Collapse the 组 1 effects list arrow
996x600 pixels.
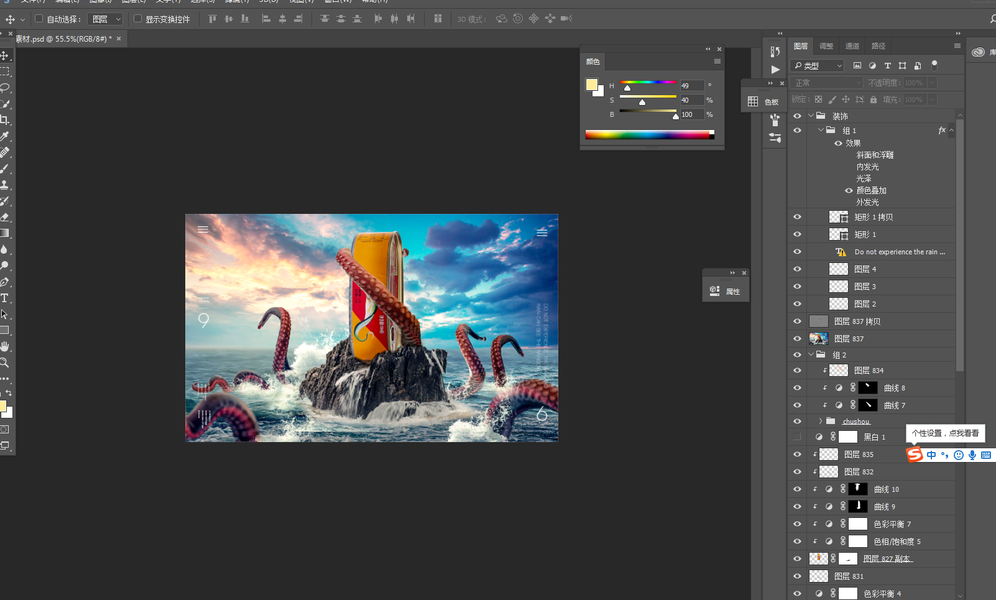coord(952,130)
